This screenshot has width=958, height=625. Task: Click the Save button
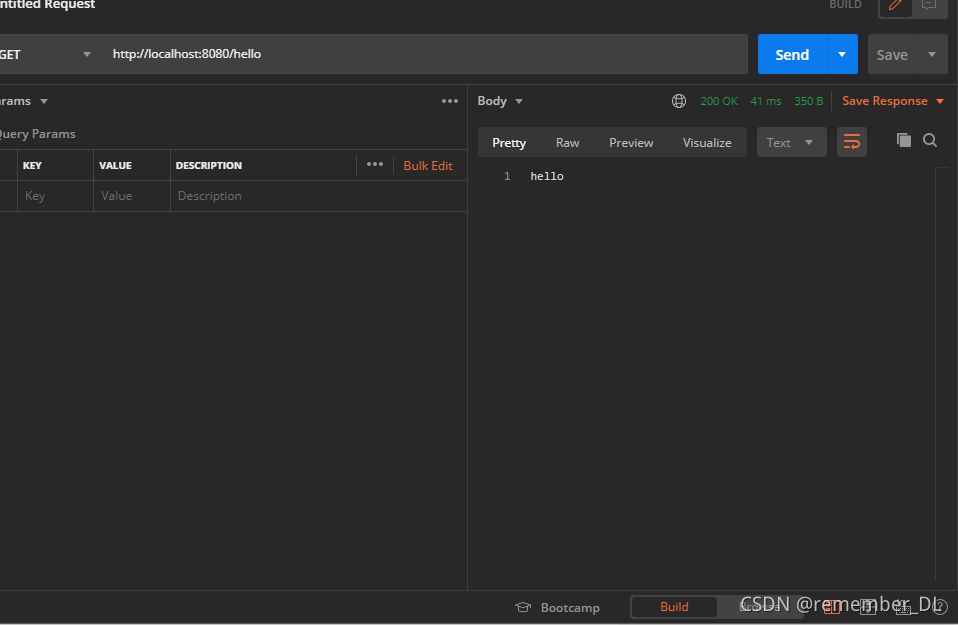(x=891, y=55)
